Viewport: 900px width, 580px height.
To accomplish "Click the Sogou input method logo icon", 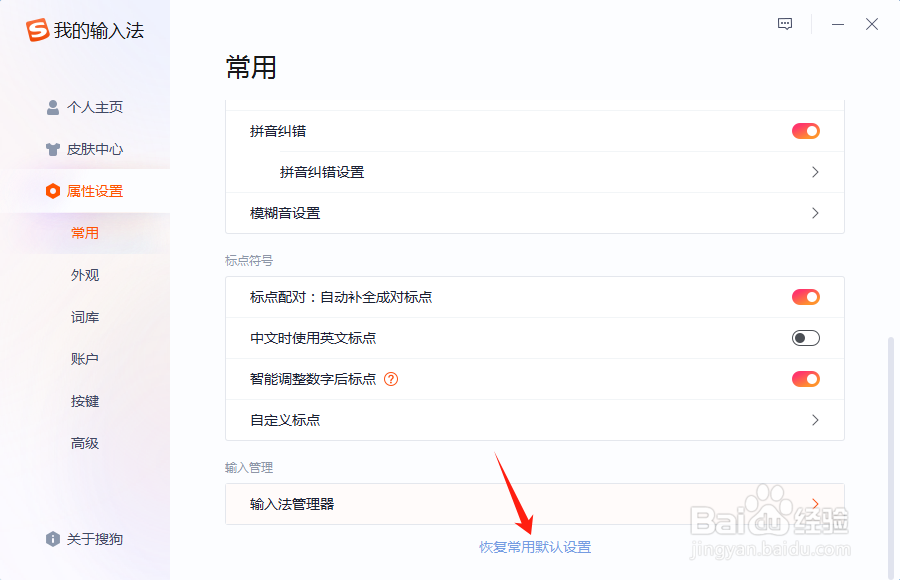I will tap(36, 30).
